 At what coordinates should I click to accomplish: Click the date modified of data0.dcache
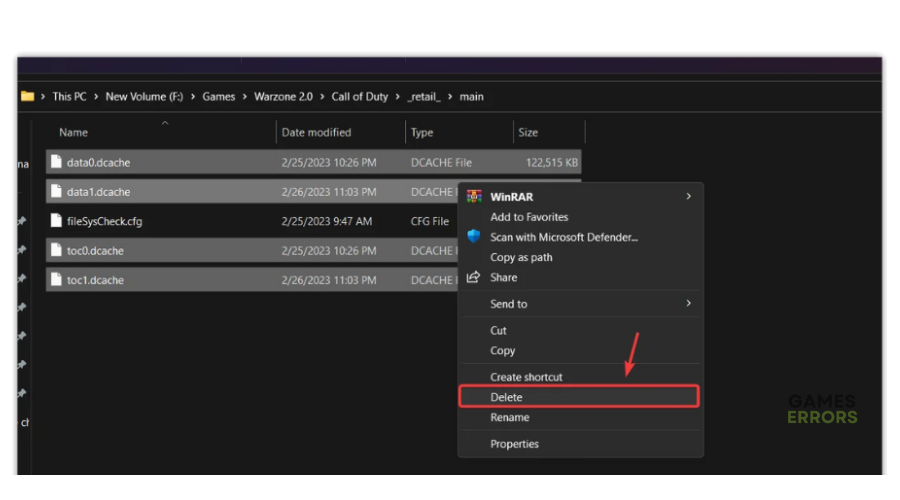click(329, 162)
